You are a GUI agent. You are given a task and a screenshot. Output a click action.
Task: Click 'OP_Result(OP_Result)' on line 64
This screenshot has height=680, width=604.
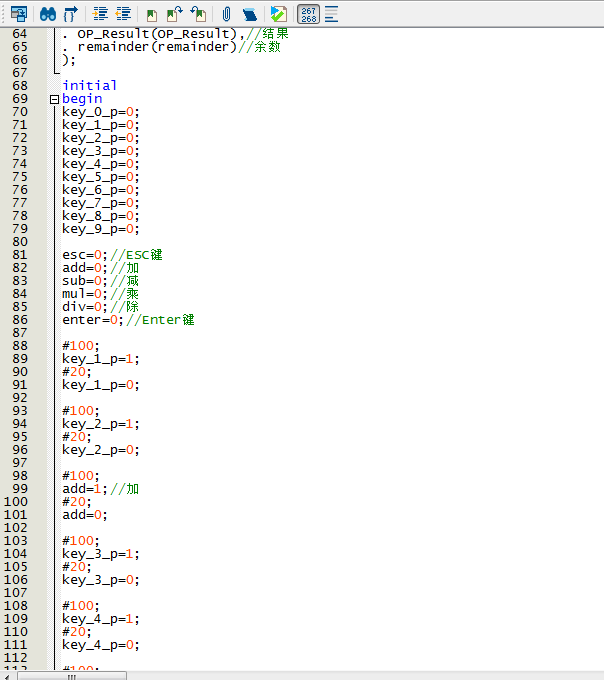(x=157, y=33)
